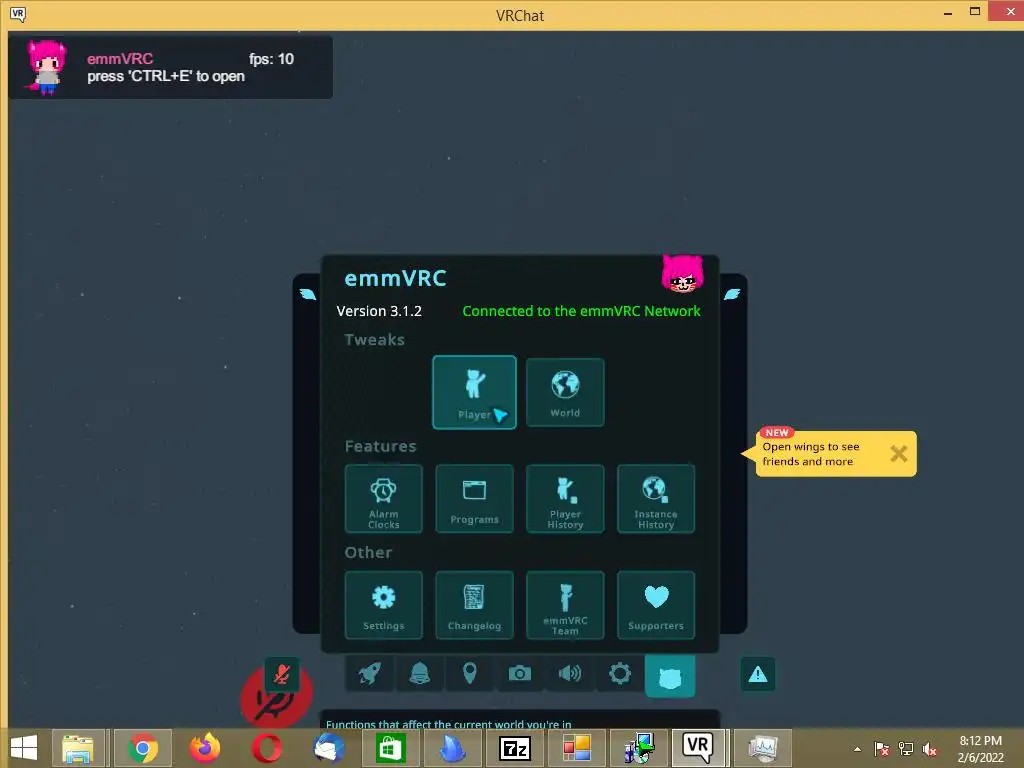This screenshot has width=1024, height=768.
Task: Click the network tray icon
Action: (906, 749)
